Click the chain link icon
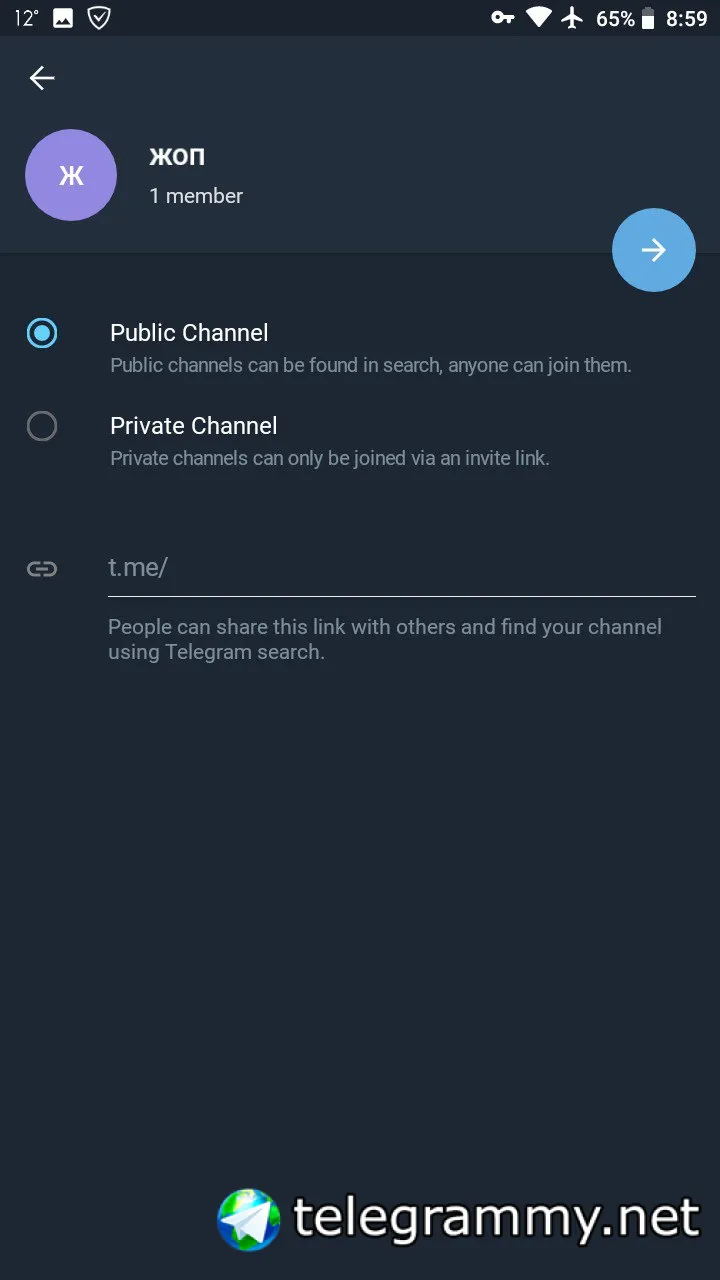720x1280 pixels. [42, 569]
